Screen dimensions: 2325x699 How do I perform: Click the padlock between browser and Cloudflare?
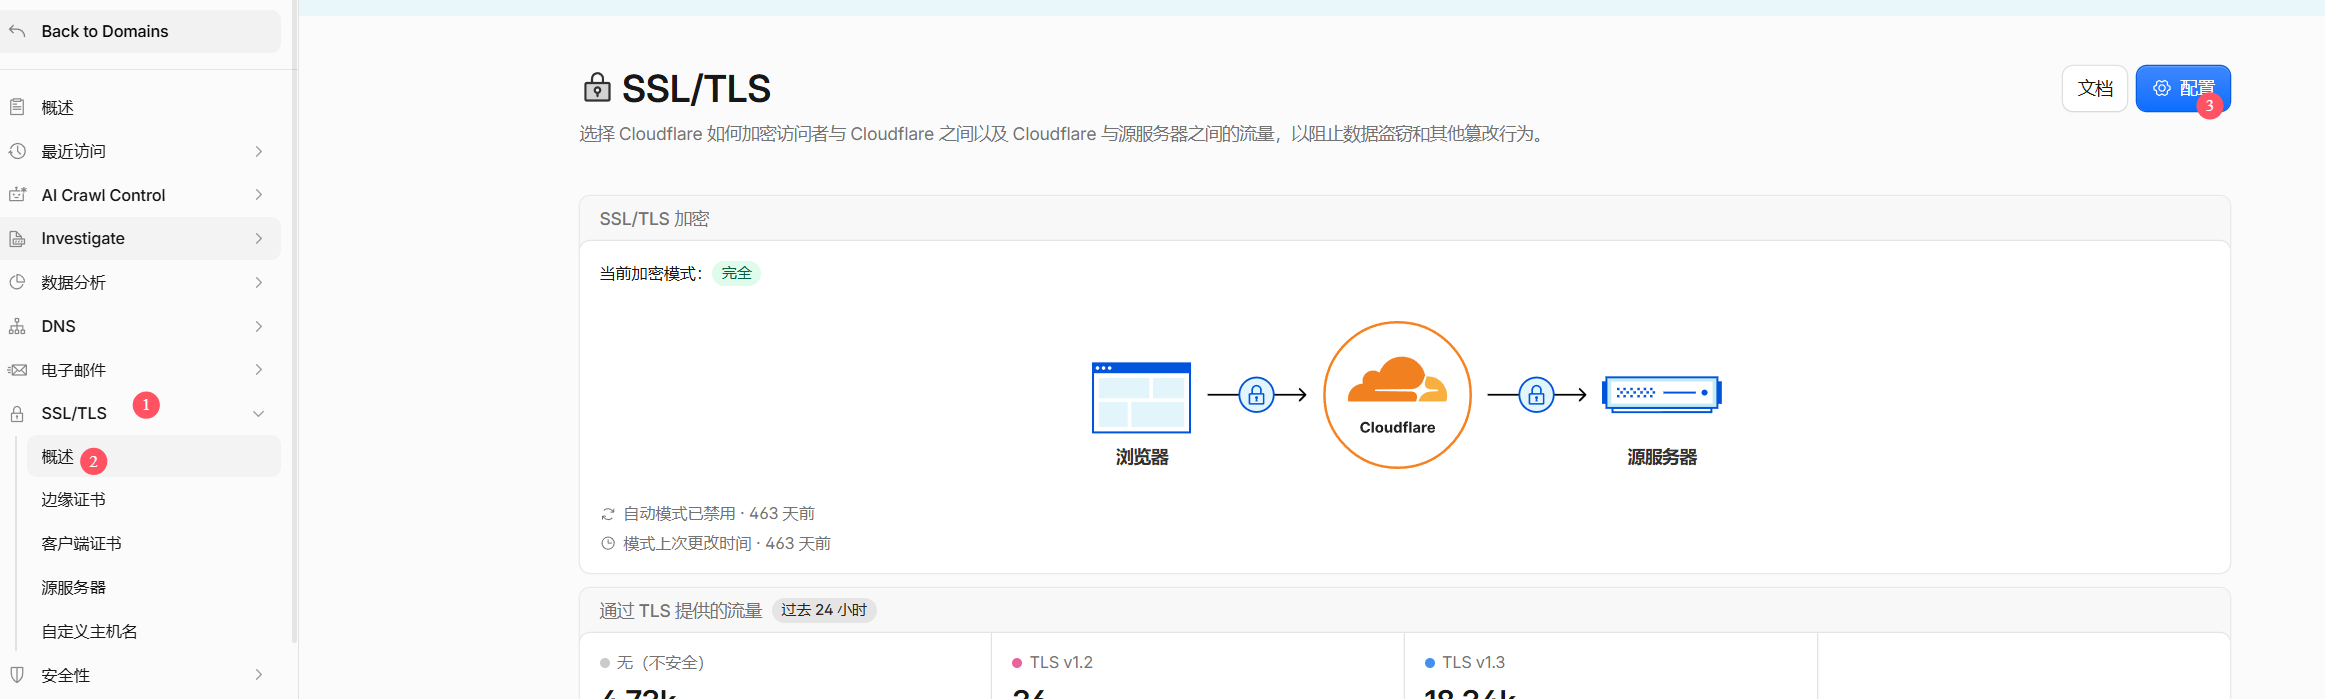pos(1256,395)
